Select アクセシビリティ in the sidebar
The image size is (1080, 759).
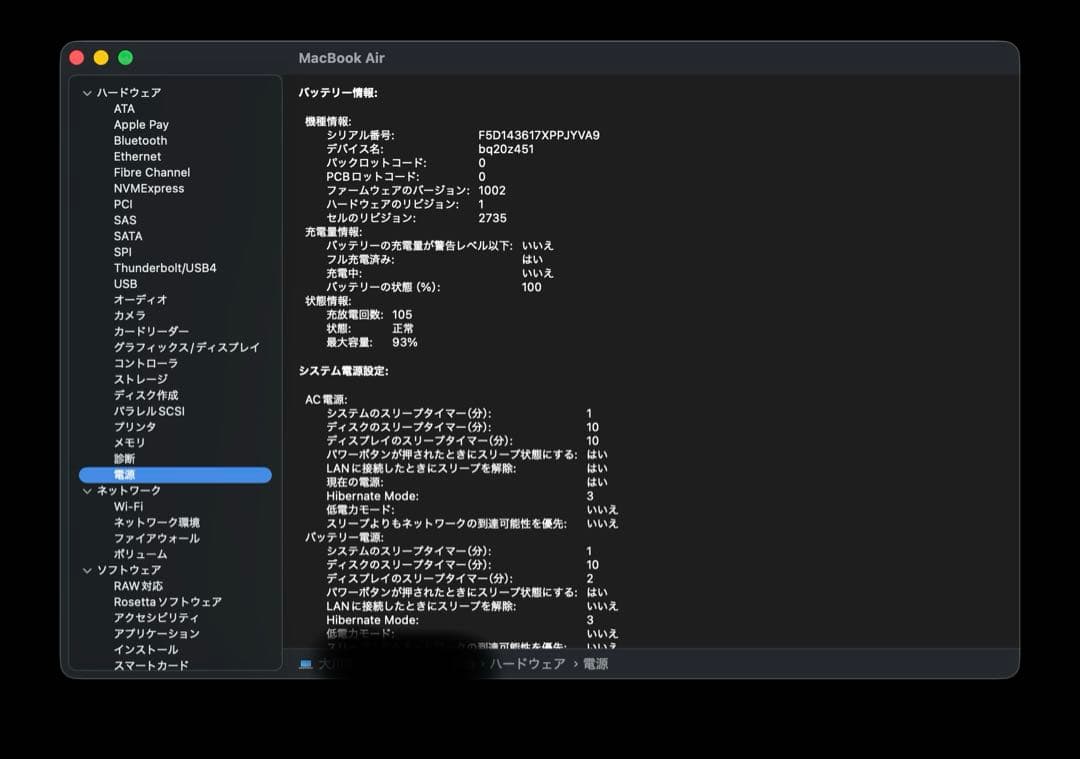156,617
